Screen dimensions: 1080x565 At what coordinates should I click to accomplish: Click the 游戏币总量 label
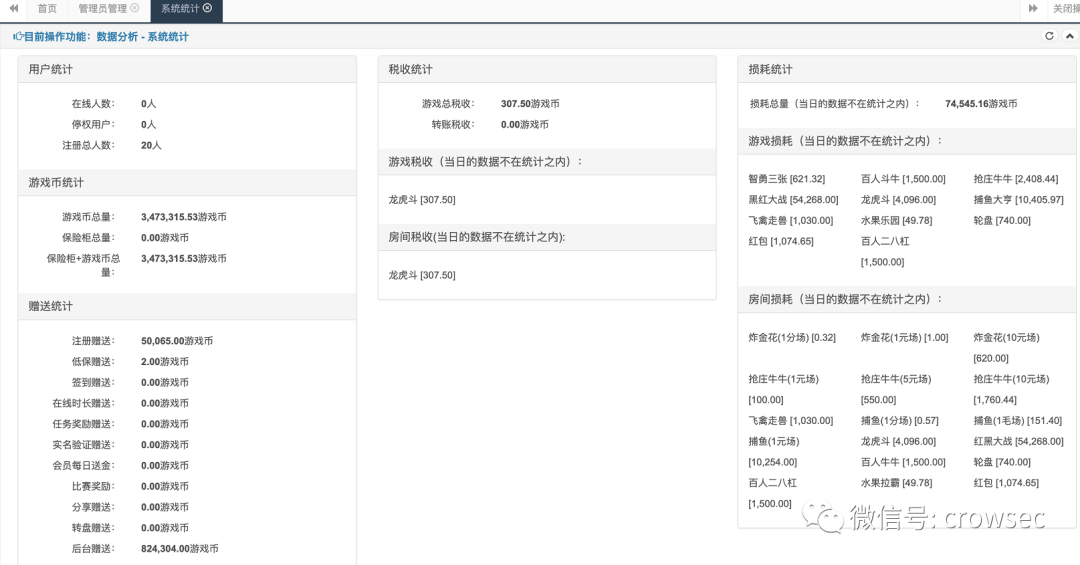88,217
